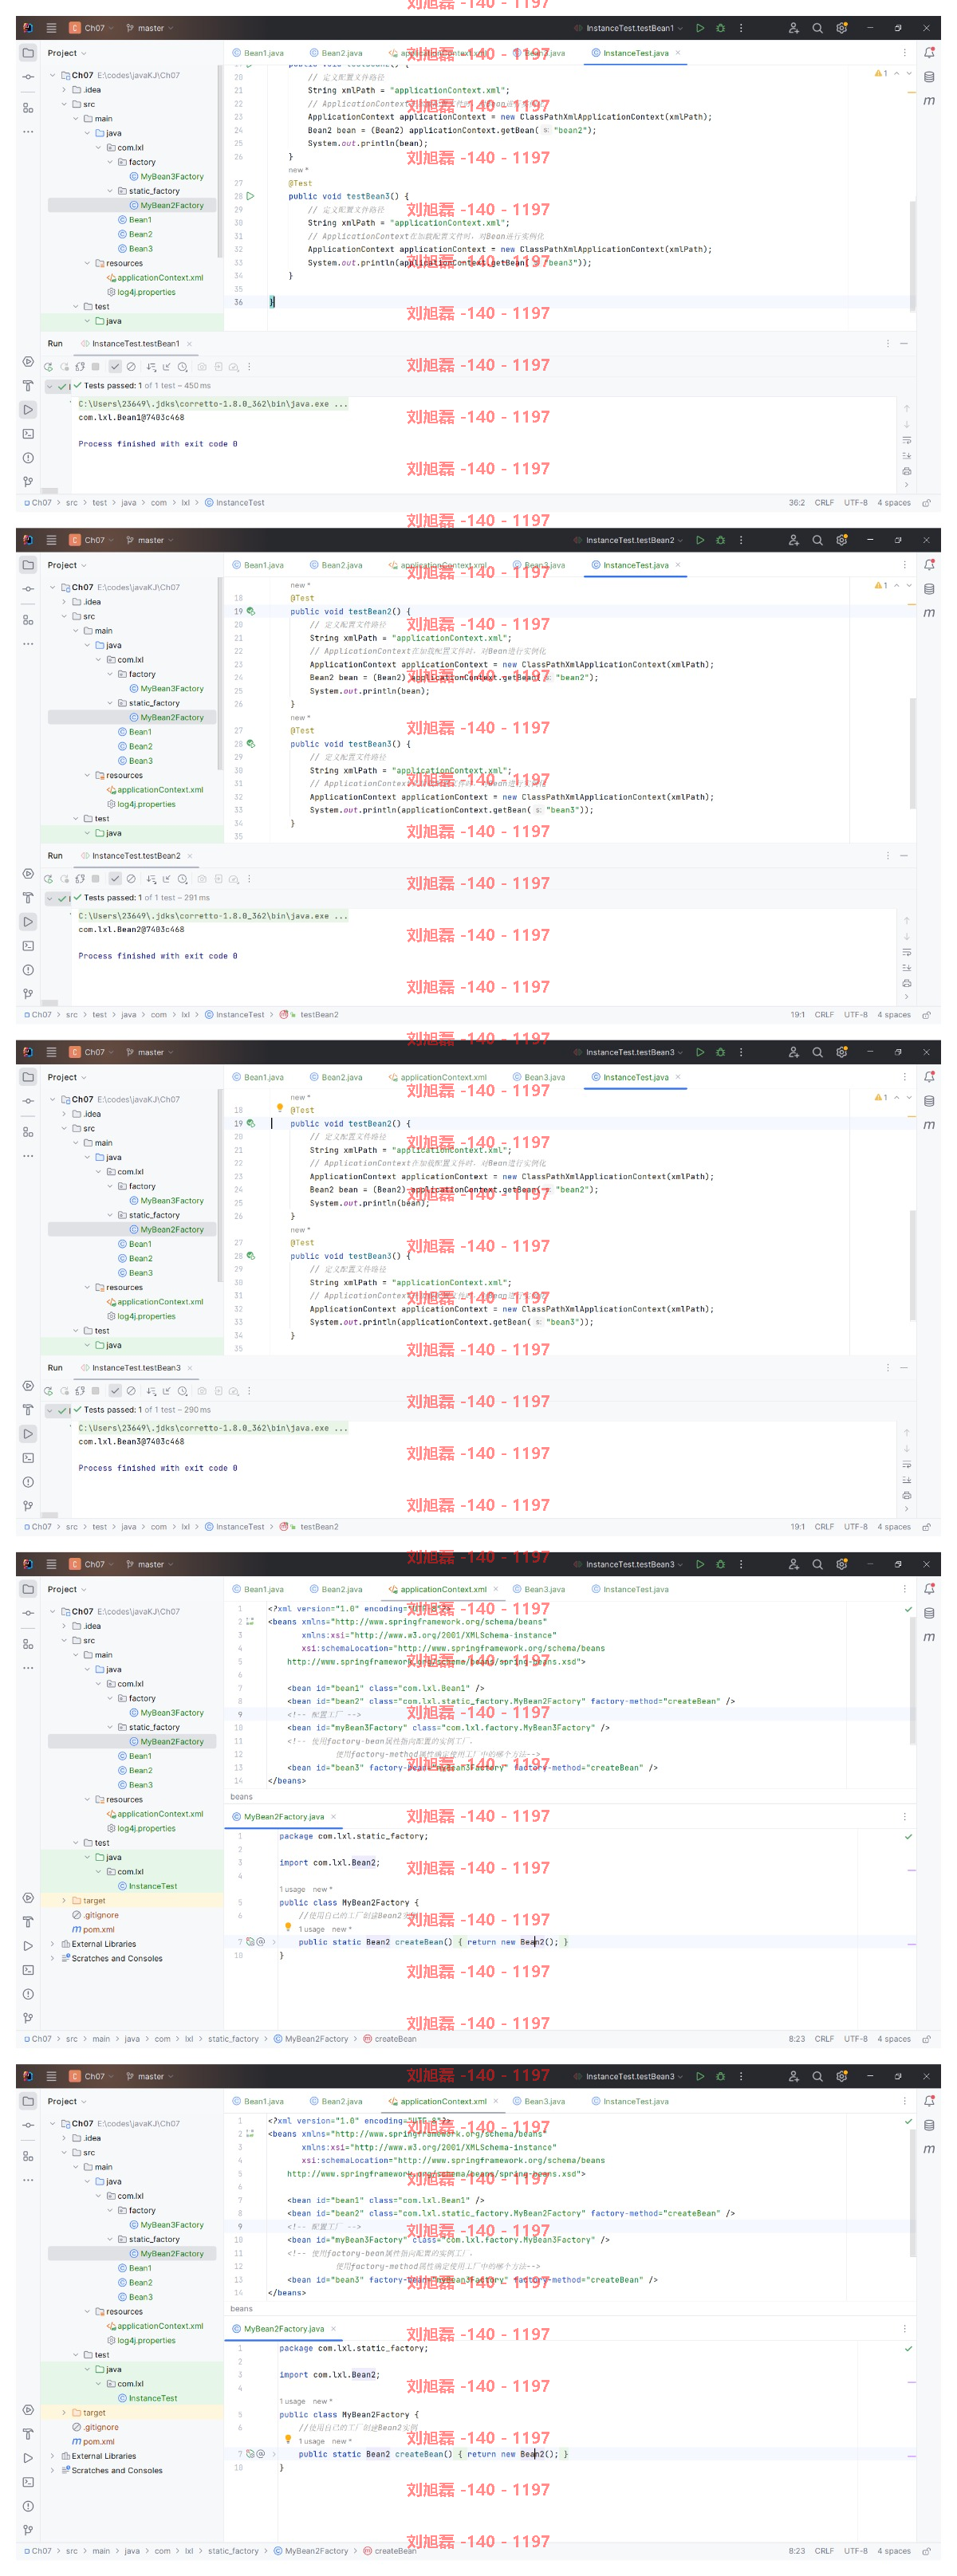Toggle Show Passed checkmark in testBean1 Run panel

tap(115, 367)
